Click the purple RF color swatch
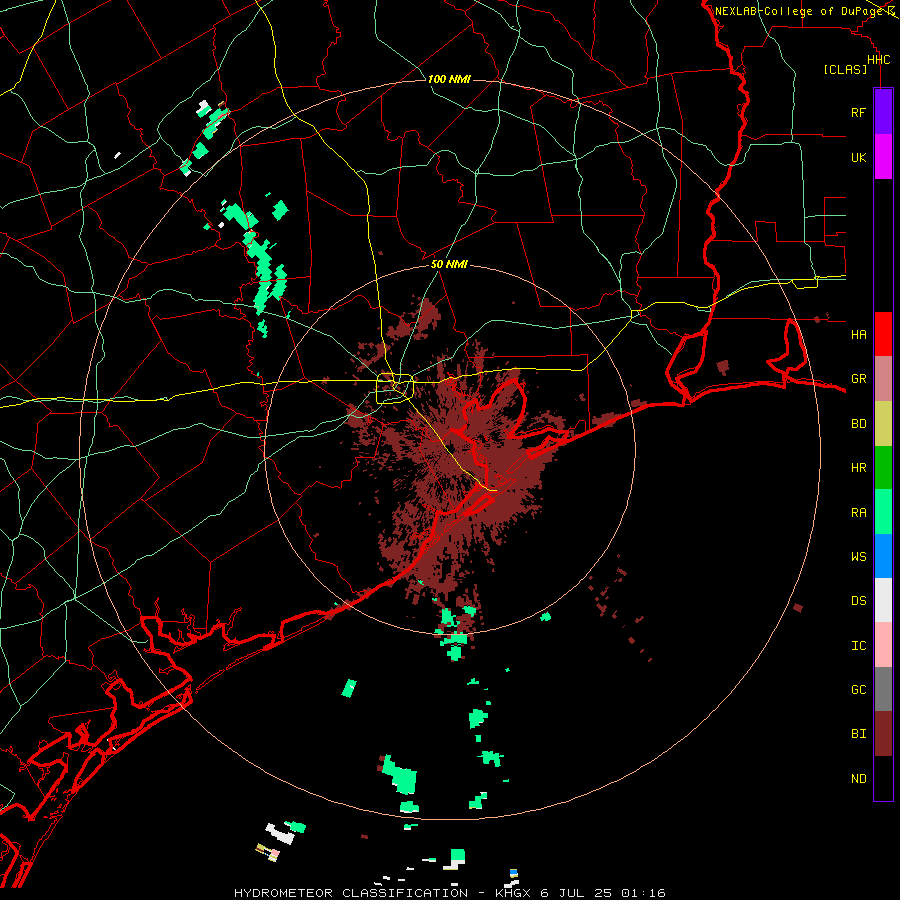This screenshot has height=900, width=900. click(883, 112)
